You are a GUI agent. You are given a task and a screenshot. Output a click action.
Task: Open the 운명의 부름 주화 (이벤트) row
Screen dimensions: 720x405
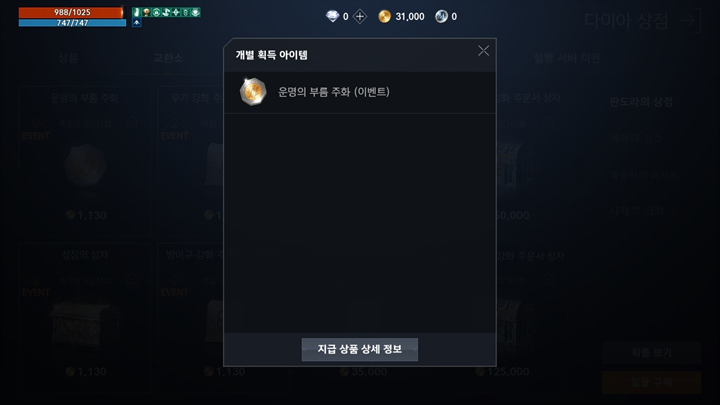[360, 92]
